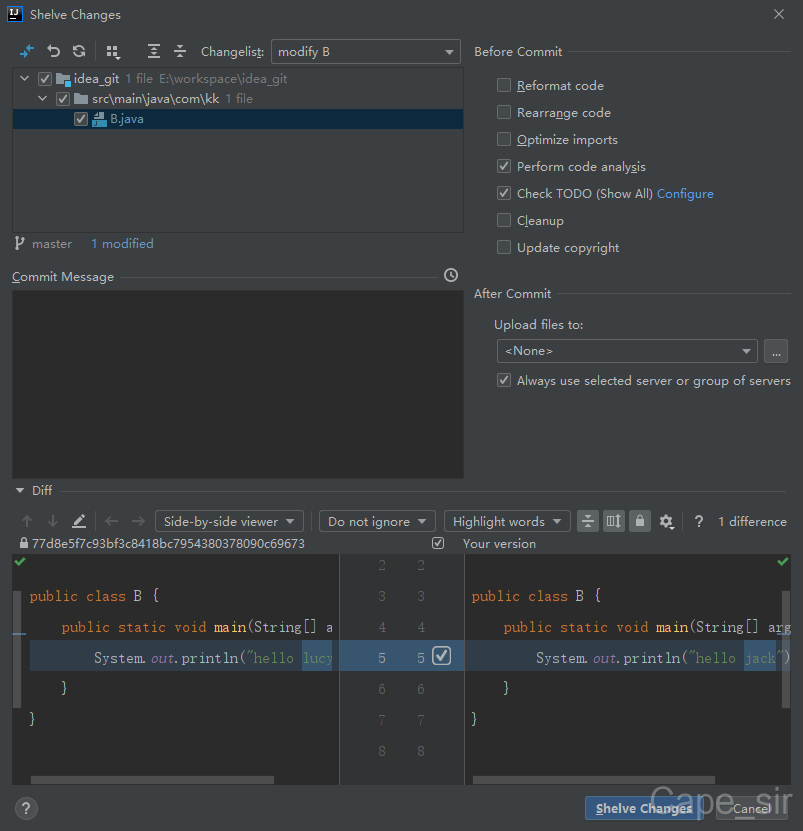
Task: Click inside the Commit Message text area
Action: click(x=237, y=384)
